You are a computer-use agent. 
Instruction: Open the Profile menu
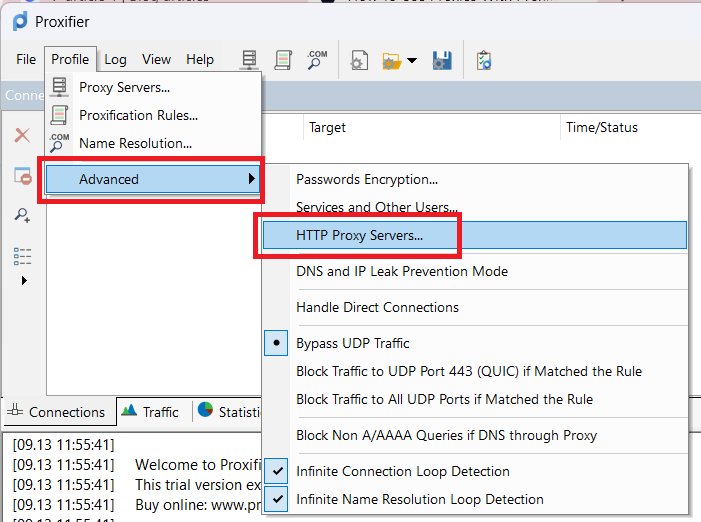[70, 59]
